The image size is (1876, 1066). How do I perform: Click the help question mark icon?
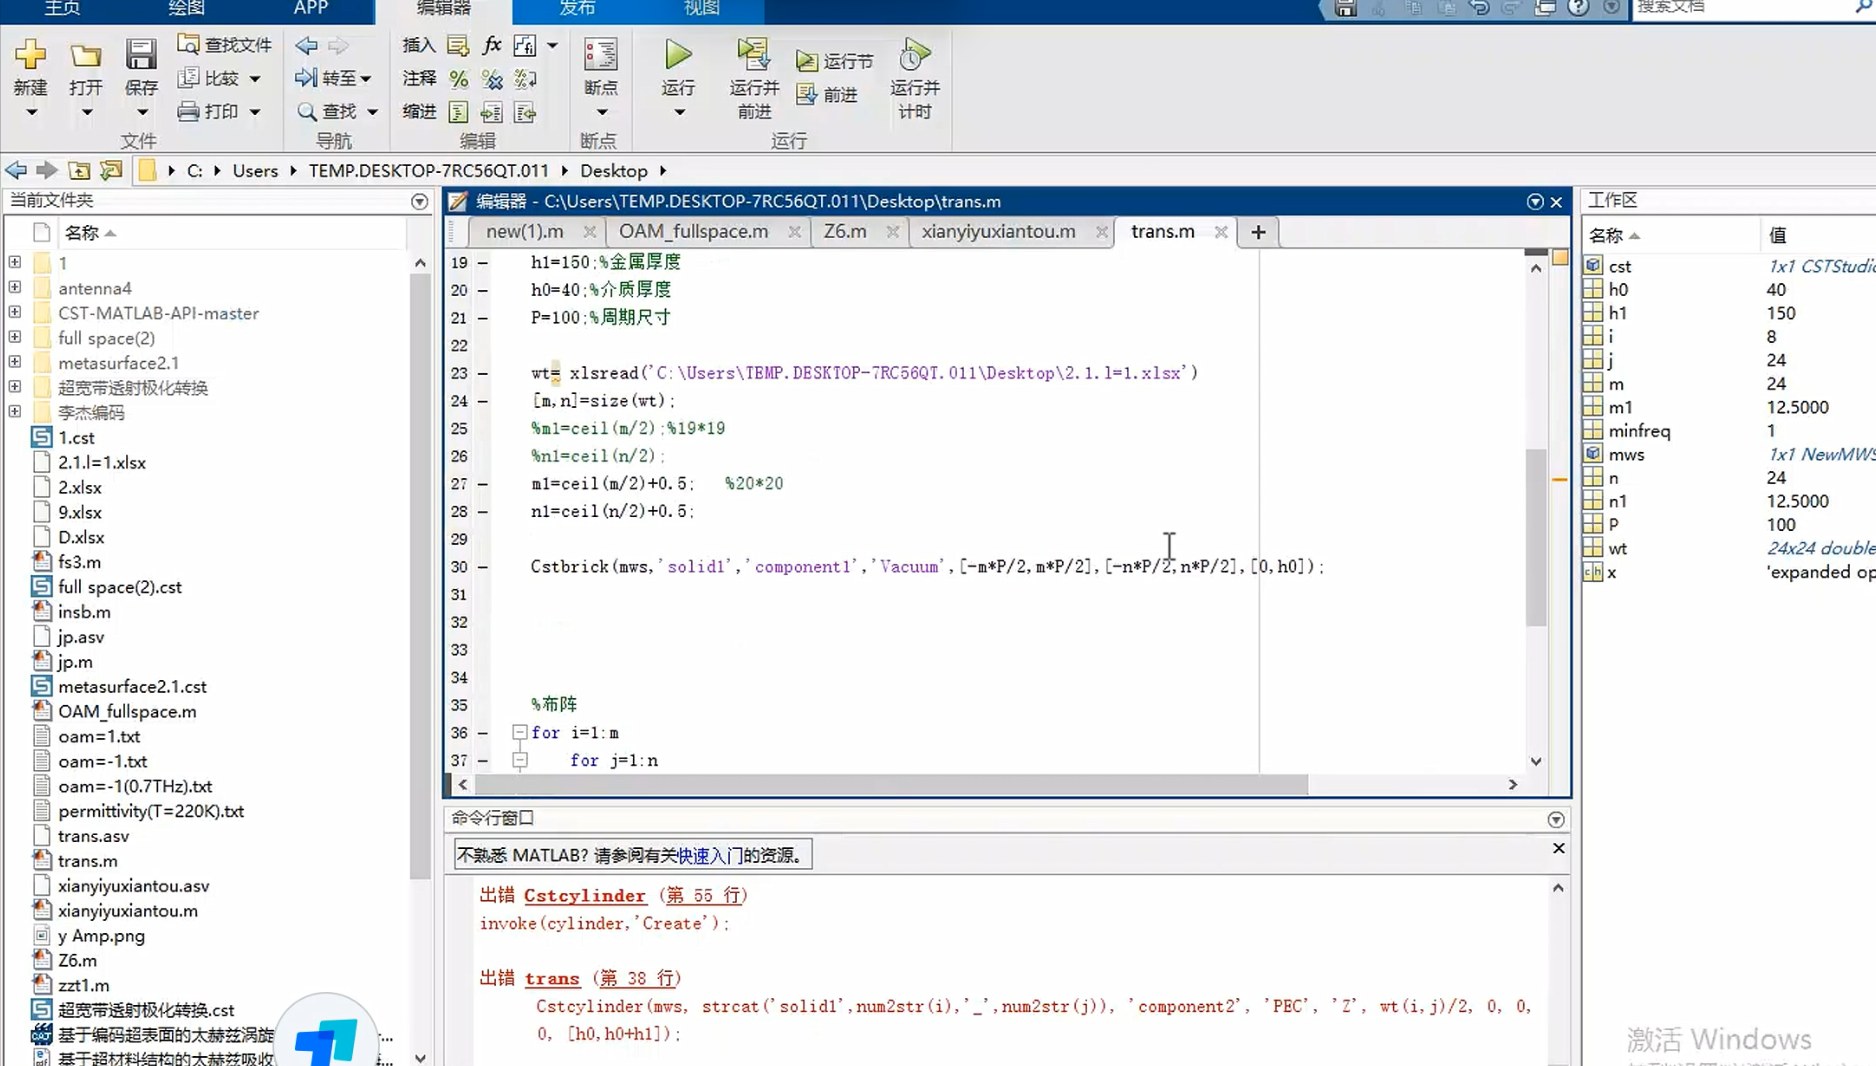tap(1578, 8)
